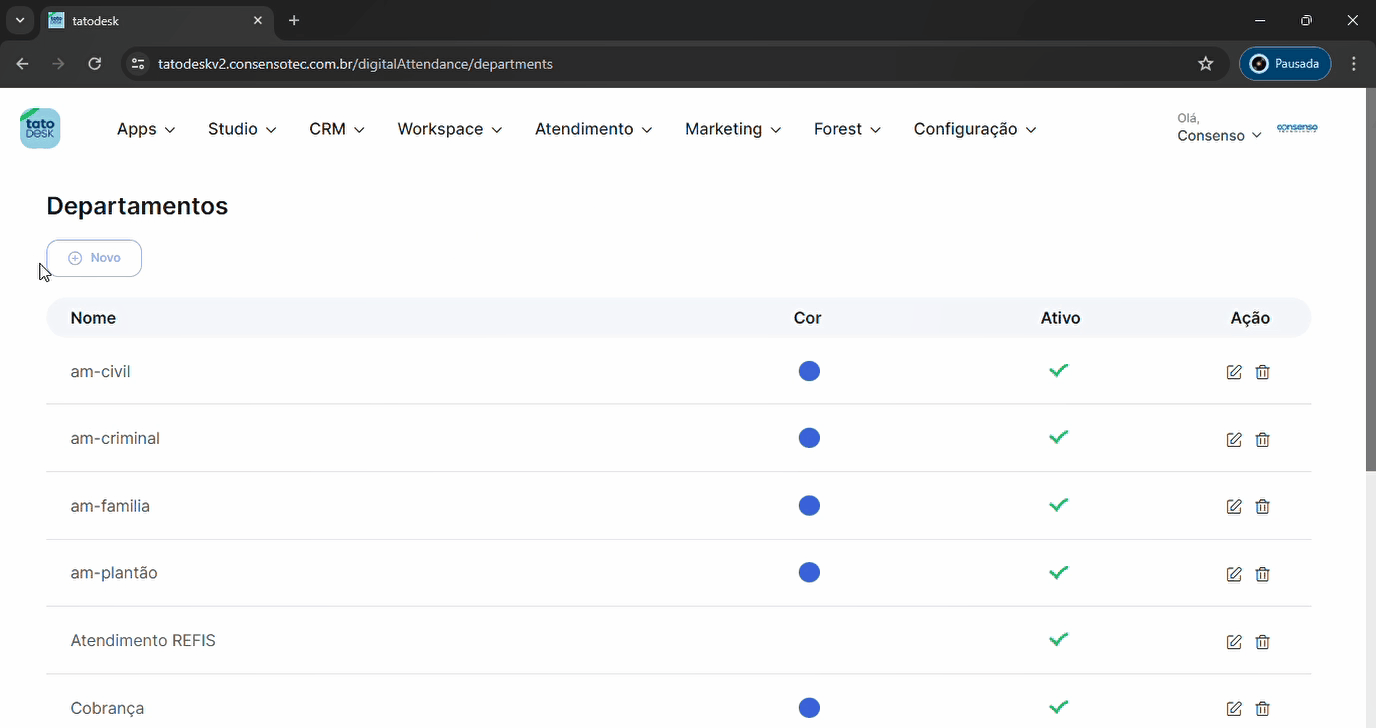Screen dimensions: 1376x728
Task: Edit the am-familia department row
Action: 1234,507
